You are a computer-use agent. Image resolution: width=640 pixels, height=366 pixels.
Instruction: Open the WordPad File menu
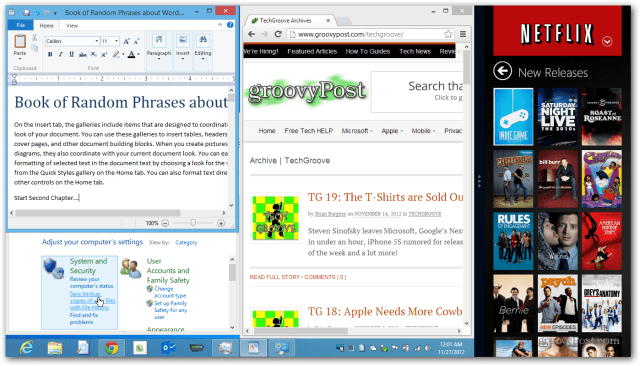20,25
